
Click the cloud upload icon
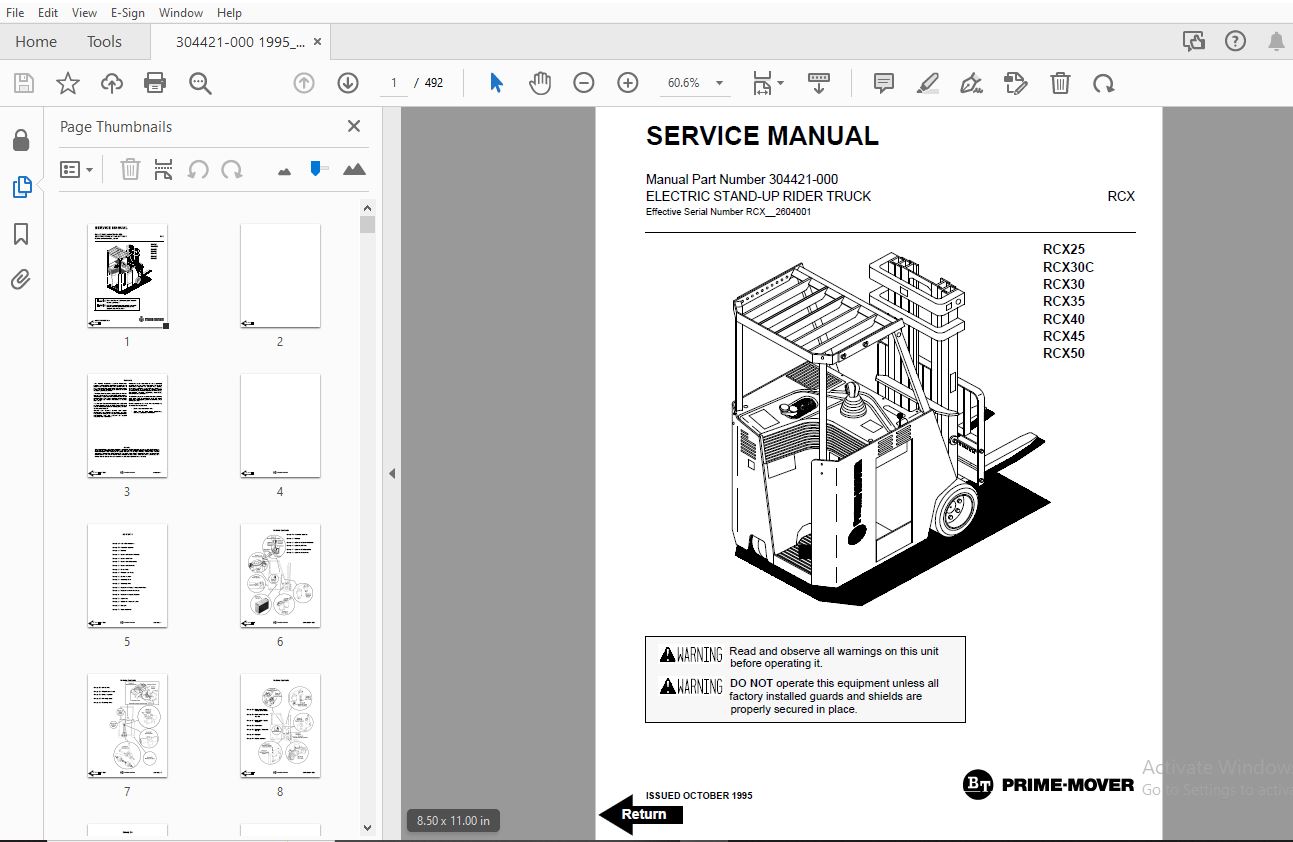coord(112,83)
